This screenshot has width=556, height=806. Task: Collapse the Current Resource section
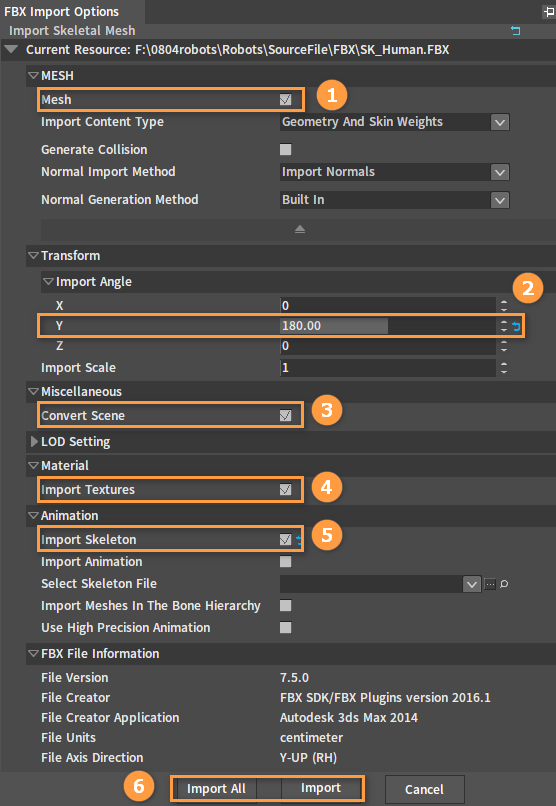pos(12,50)
